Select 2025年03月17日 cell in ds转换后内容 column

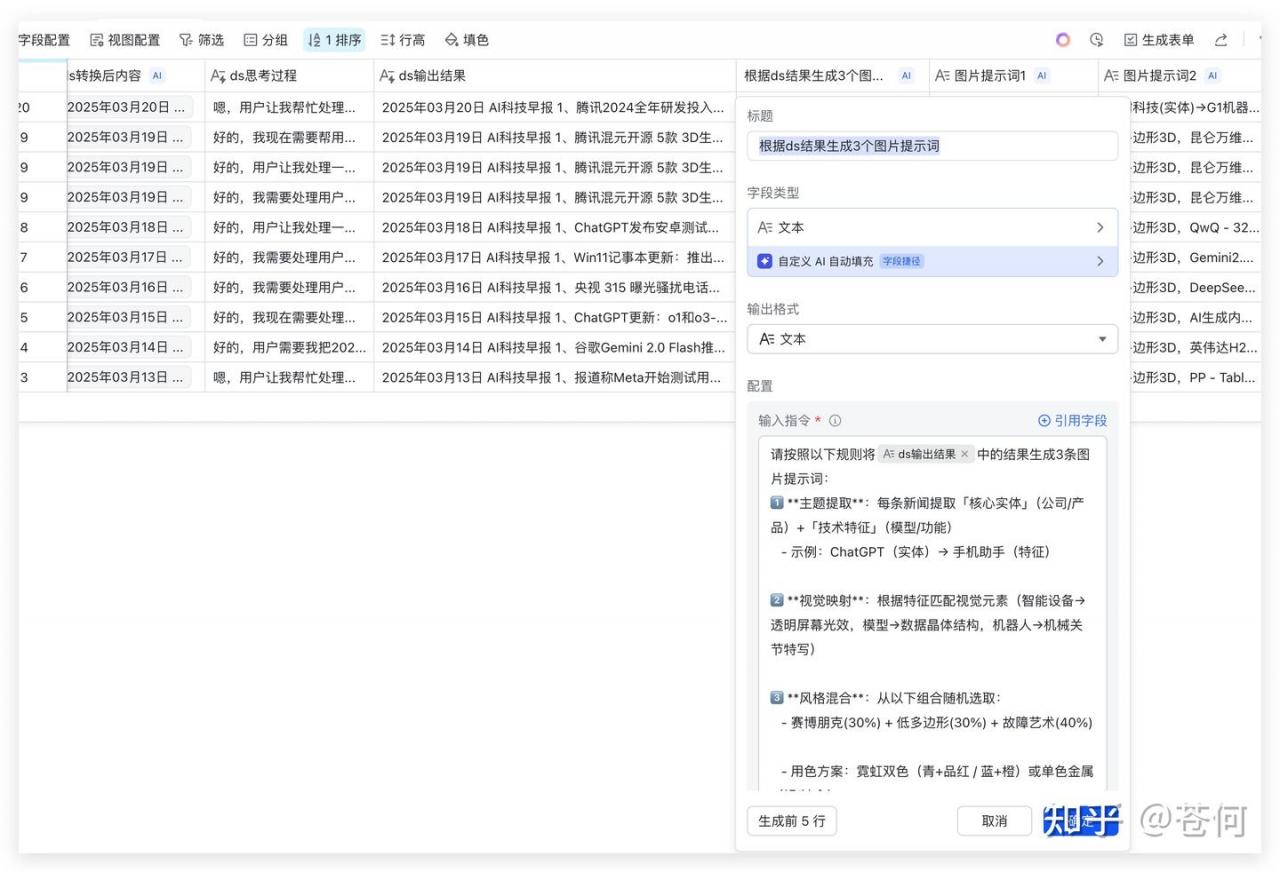point(136,257)
